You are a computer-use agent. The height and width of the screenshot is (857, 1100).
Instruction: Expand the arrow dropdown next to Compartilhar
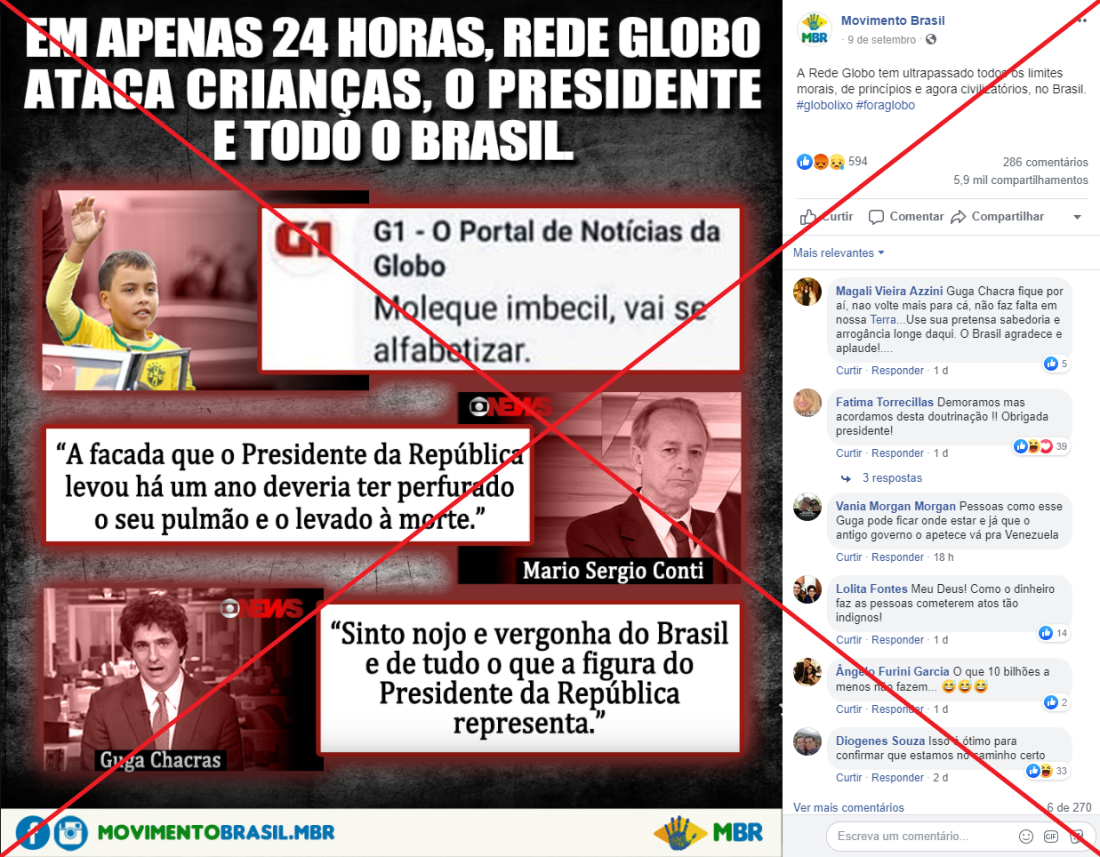click(x=1077, y=217)
